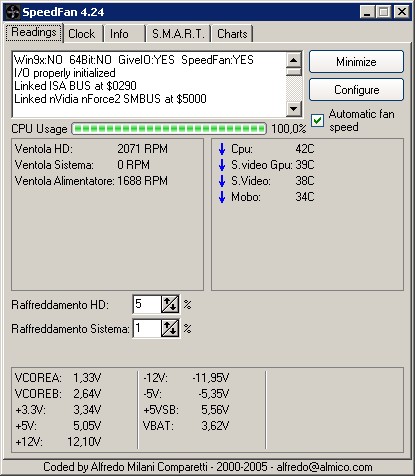Click the '-11,95V' voltage value
The width and height of the screenshot is (415, 476).
click(x=211, y=378)
